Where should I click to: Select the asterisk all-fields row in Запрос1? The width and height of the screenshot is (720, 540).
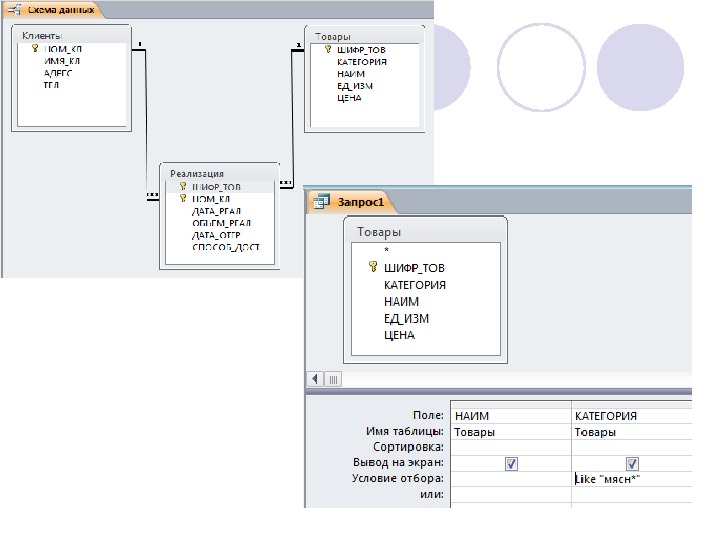[x=387, y=250]
